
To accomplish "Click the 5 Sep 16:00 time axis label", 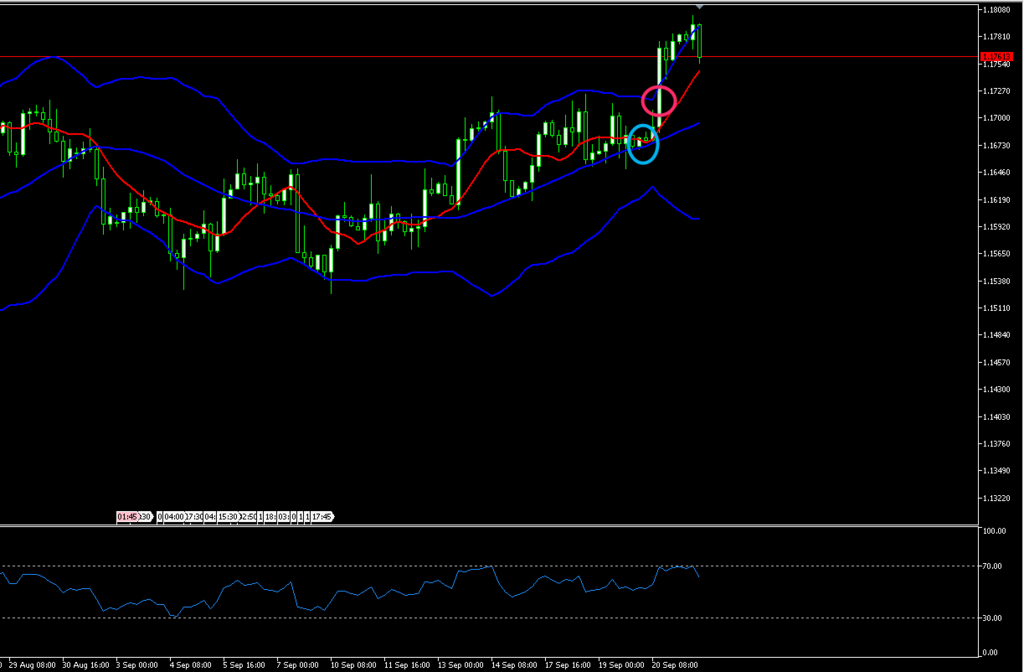I will (x=244, y=665).
